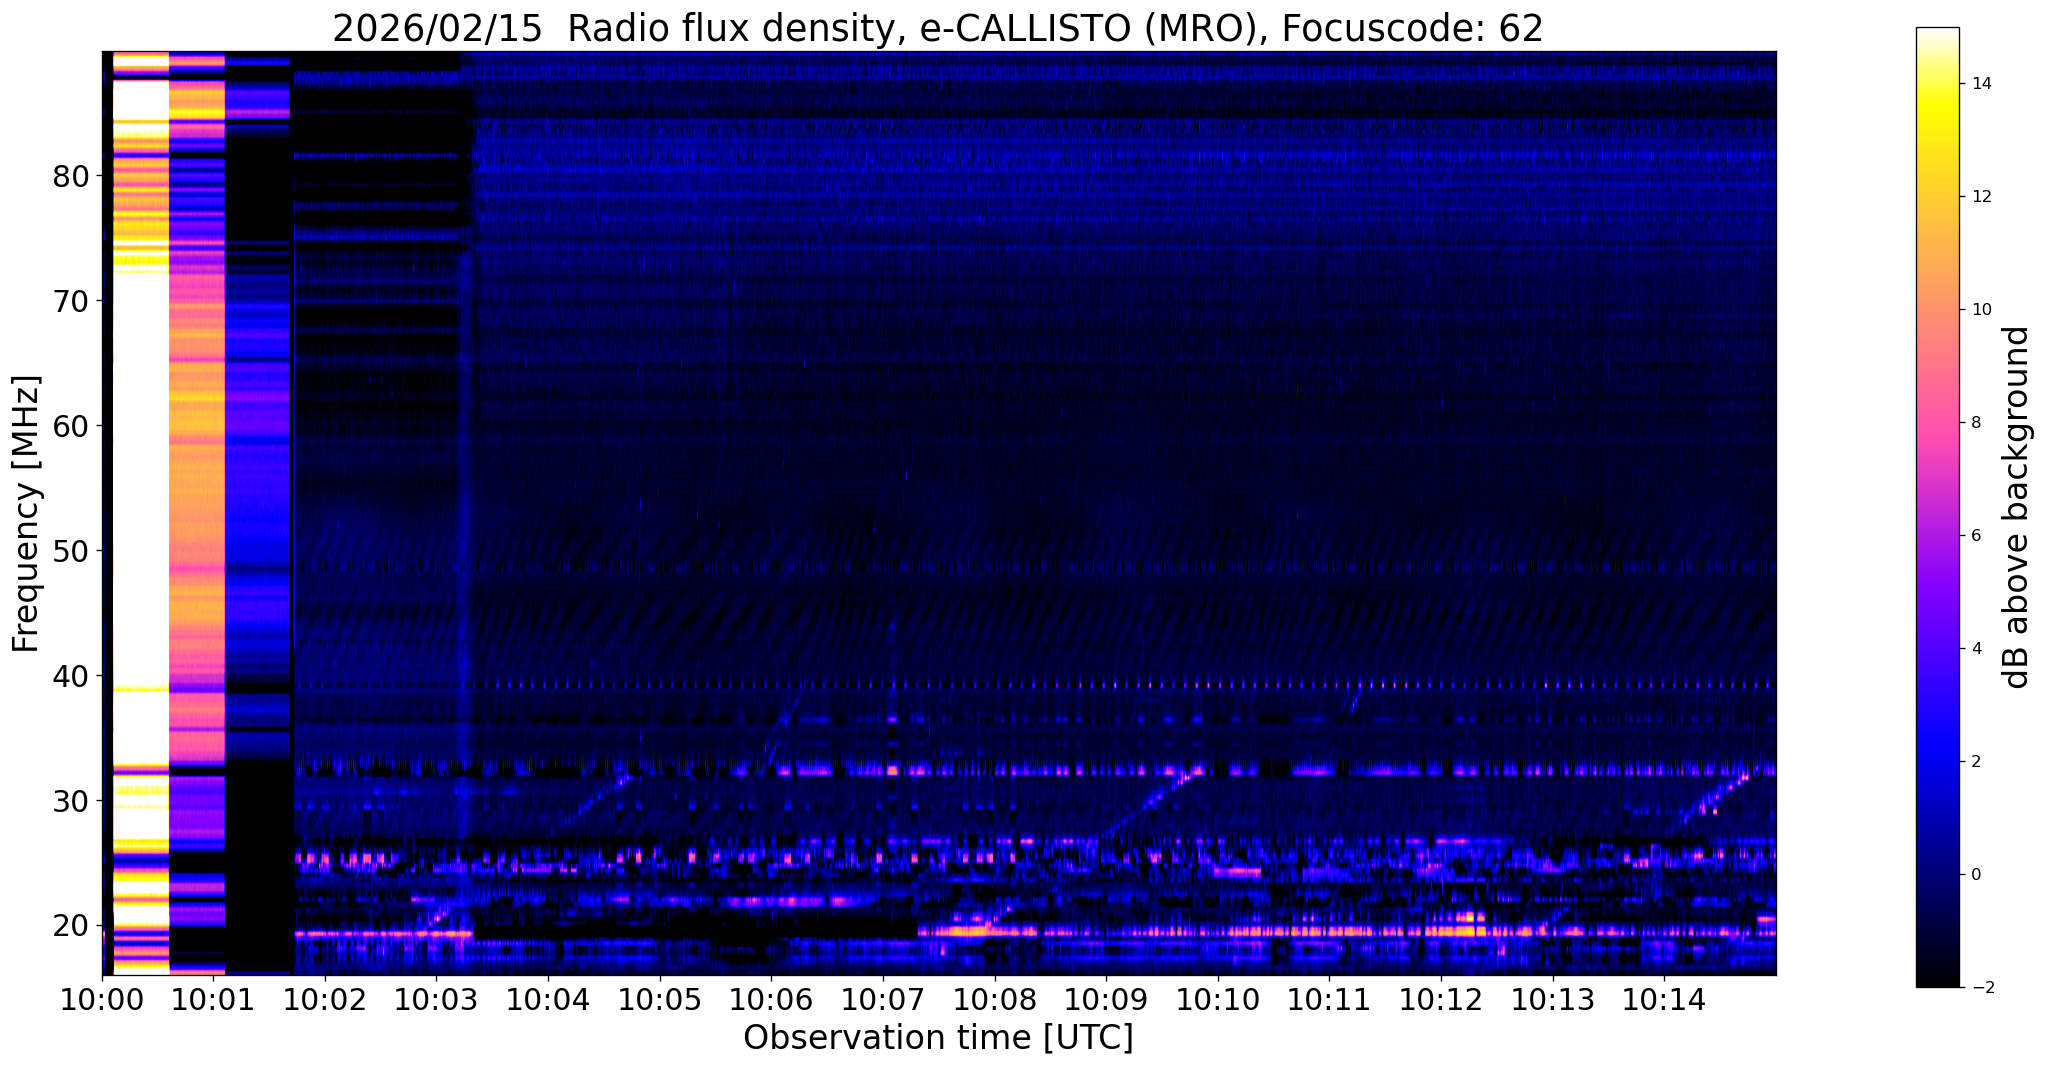This screenshot has width=2047, height=1067.
Task: Select the 10:04 time tick label
Action: point(548,1000)
